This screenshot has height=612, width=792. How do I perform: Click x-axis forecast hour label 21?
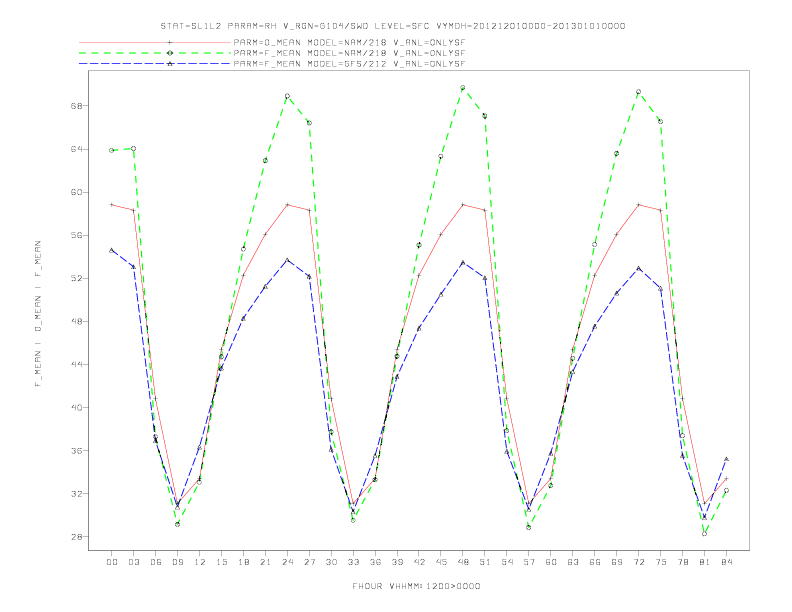(265, 562)
